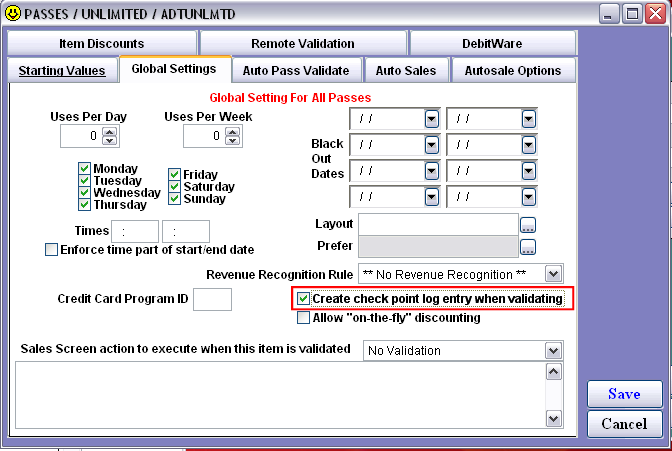Click the Save button

624,394
